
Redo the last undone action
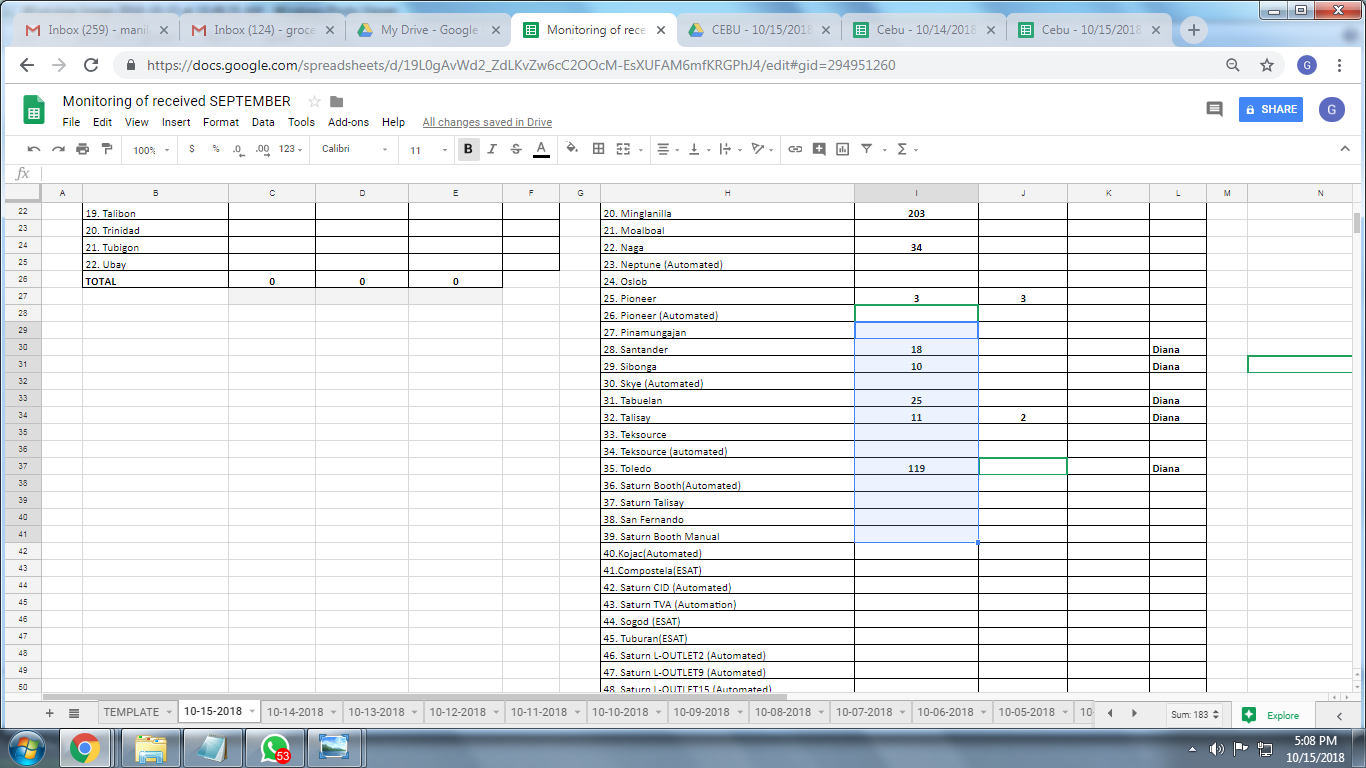(x=58, y=149)
